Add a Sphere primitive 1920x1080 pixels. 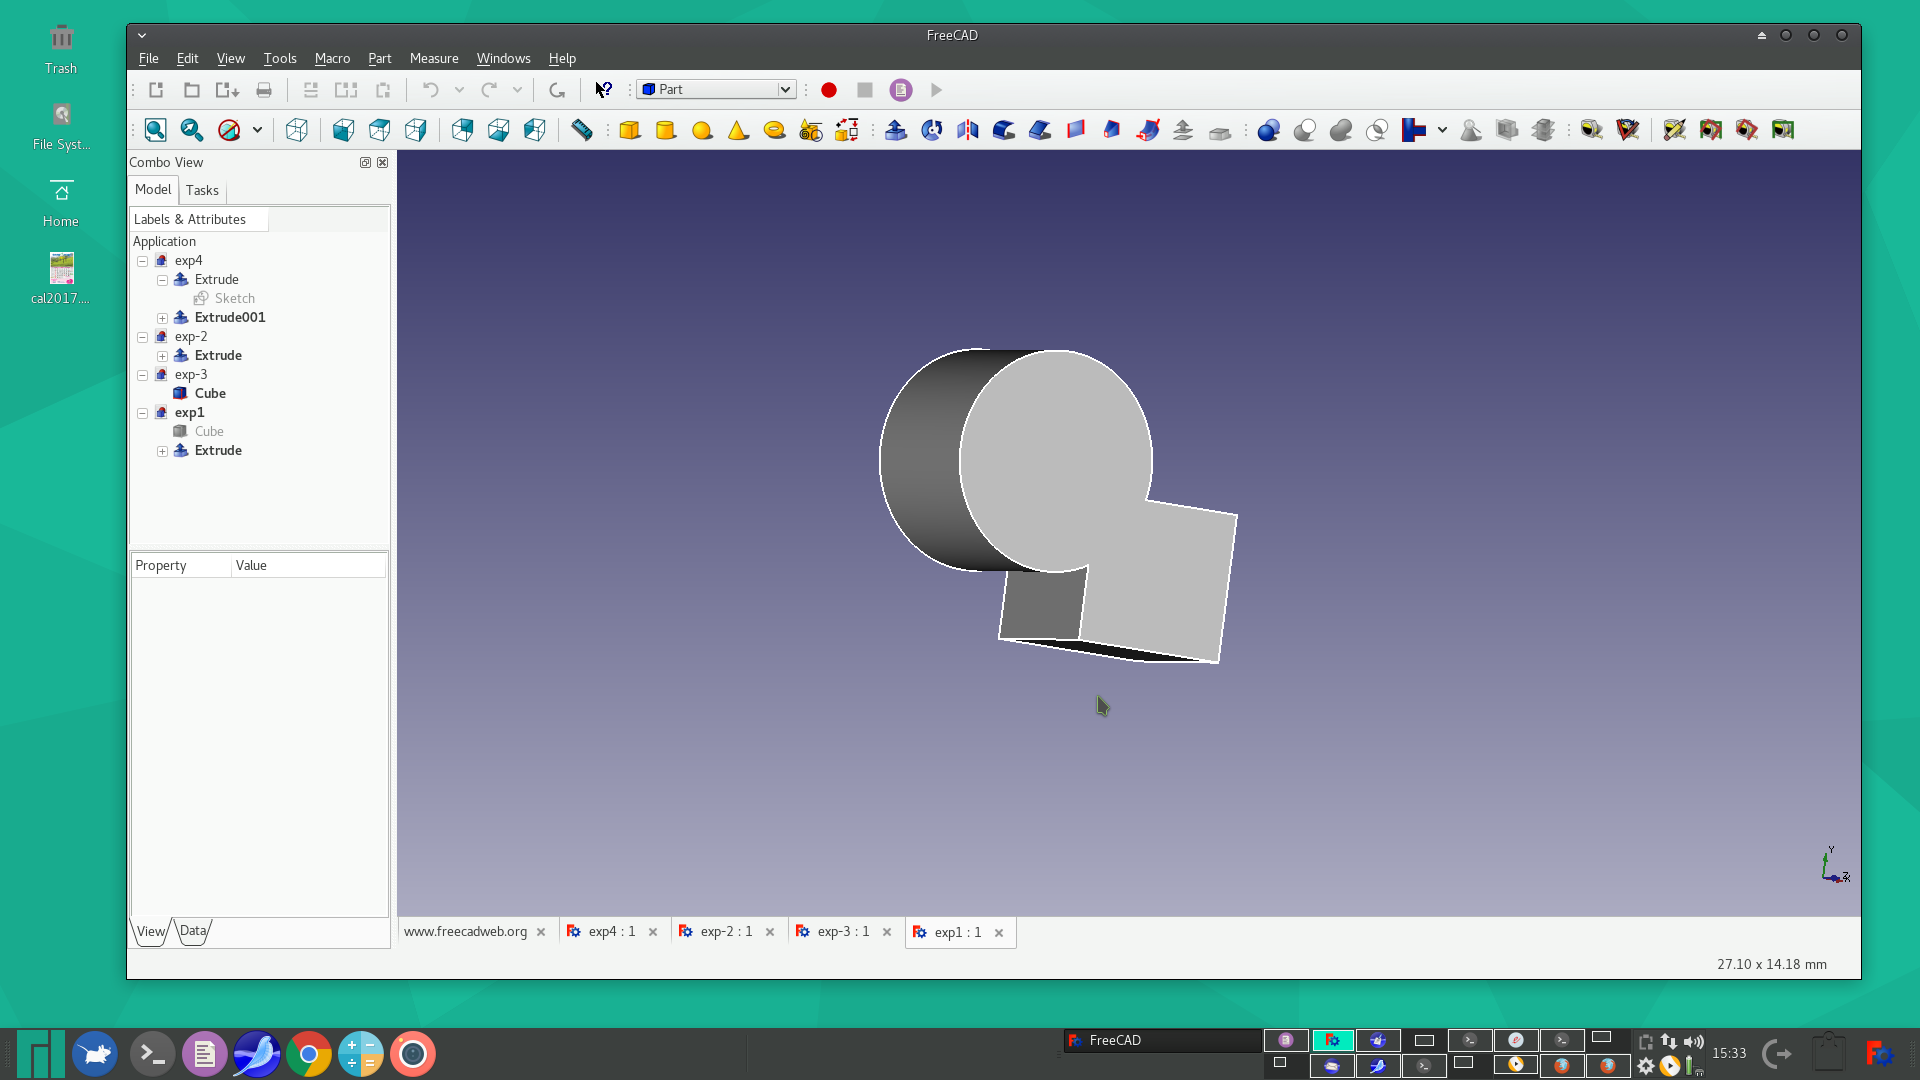702,130
